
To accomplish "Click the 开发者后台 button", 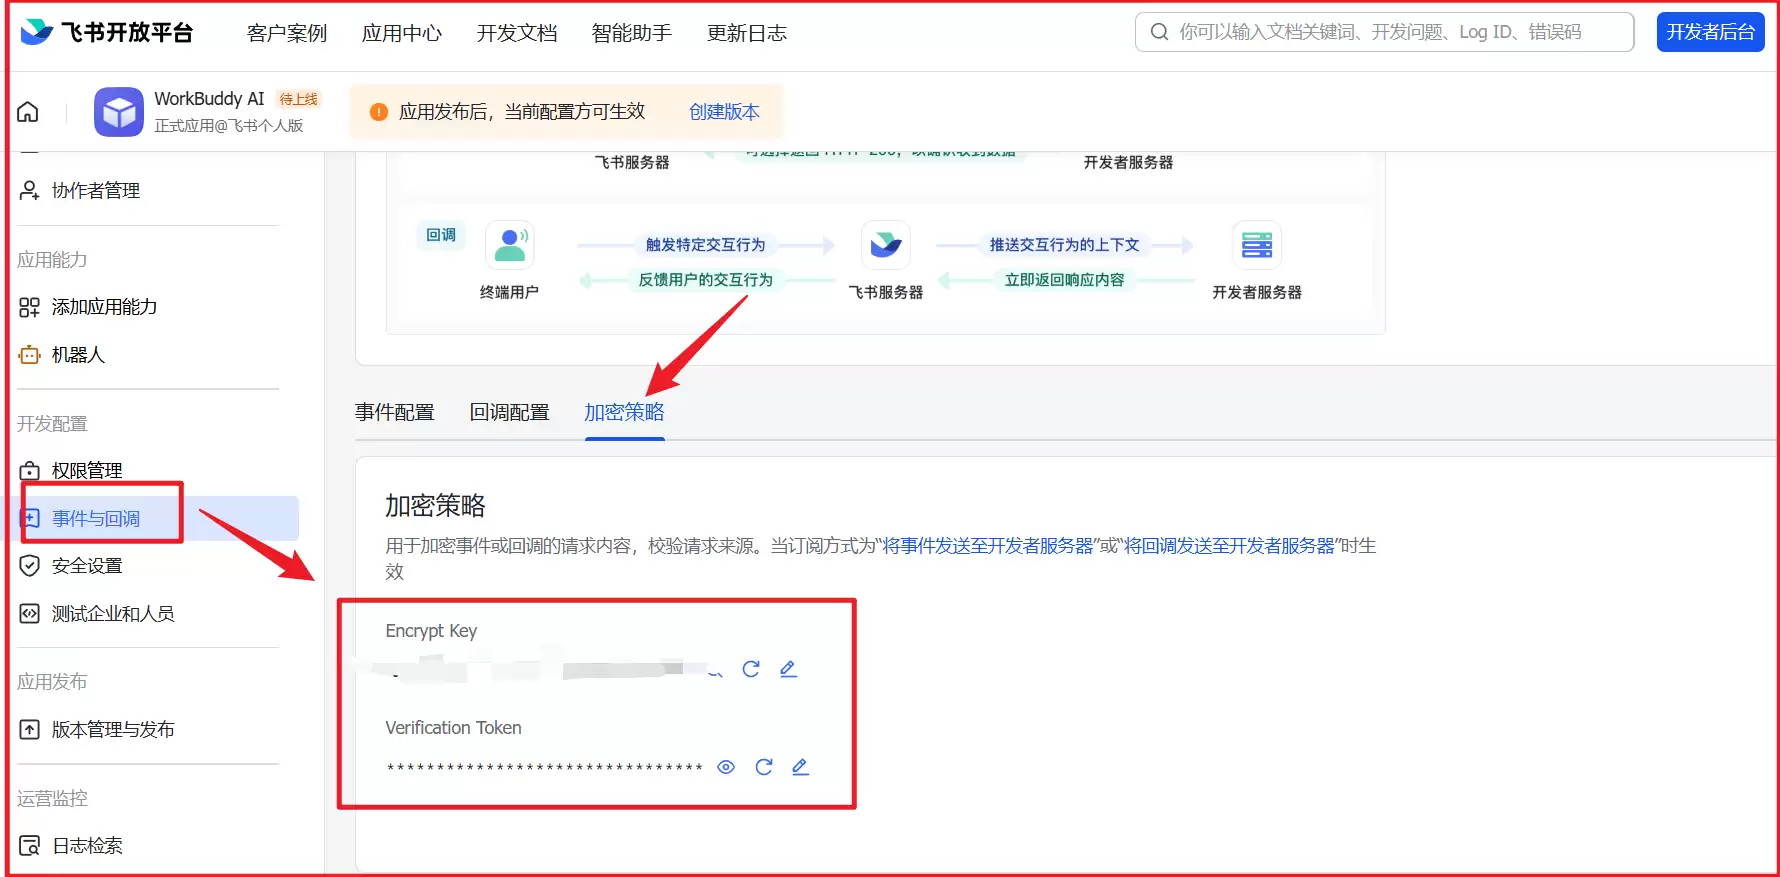I will [1710, 32].
